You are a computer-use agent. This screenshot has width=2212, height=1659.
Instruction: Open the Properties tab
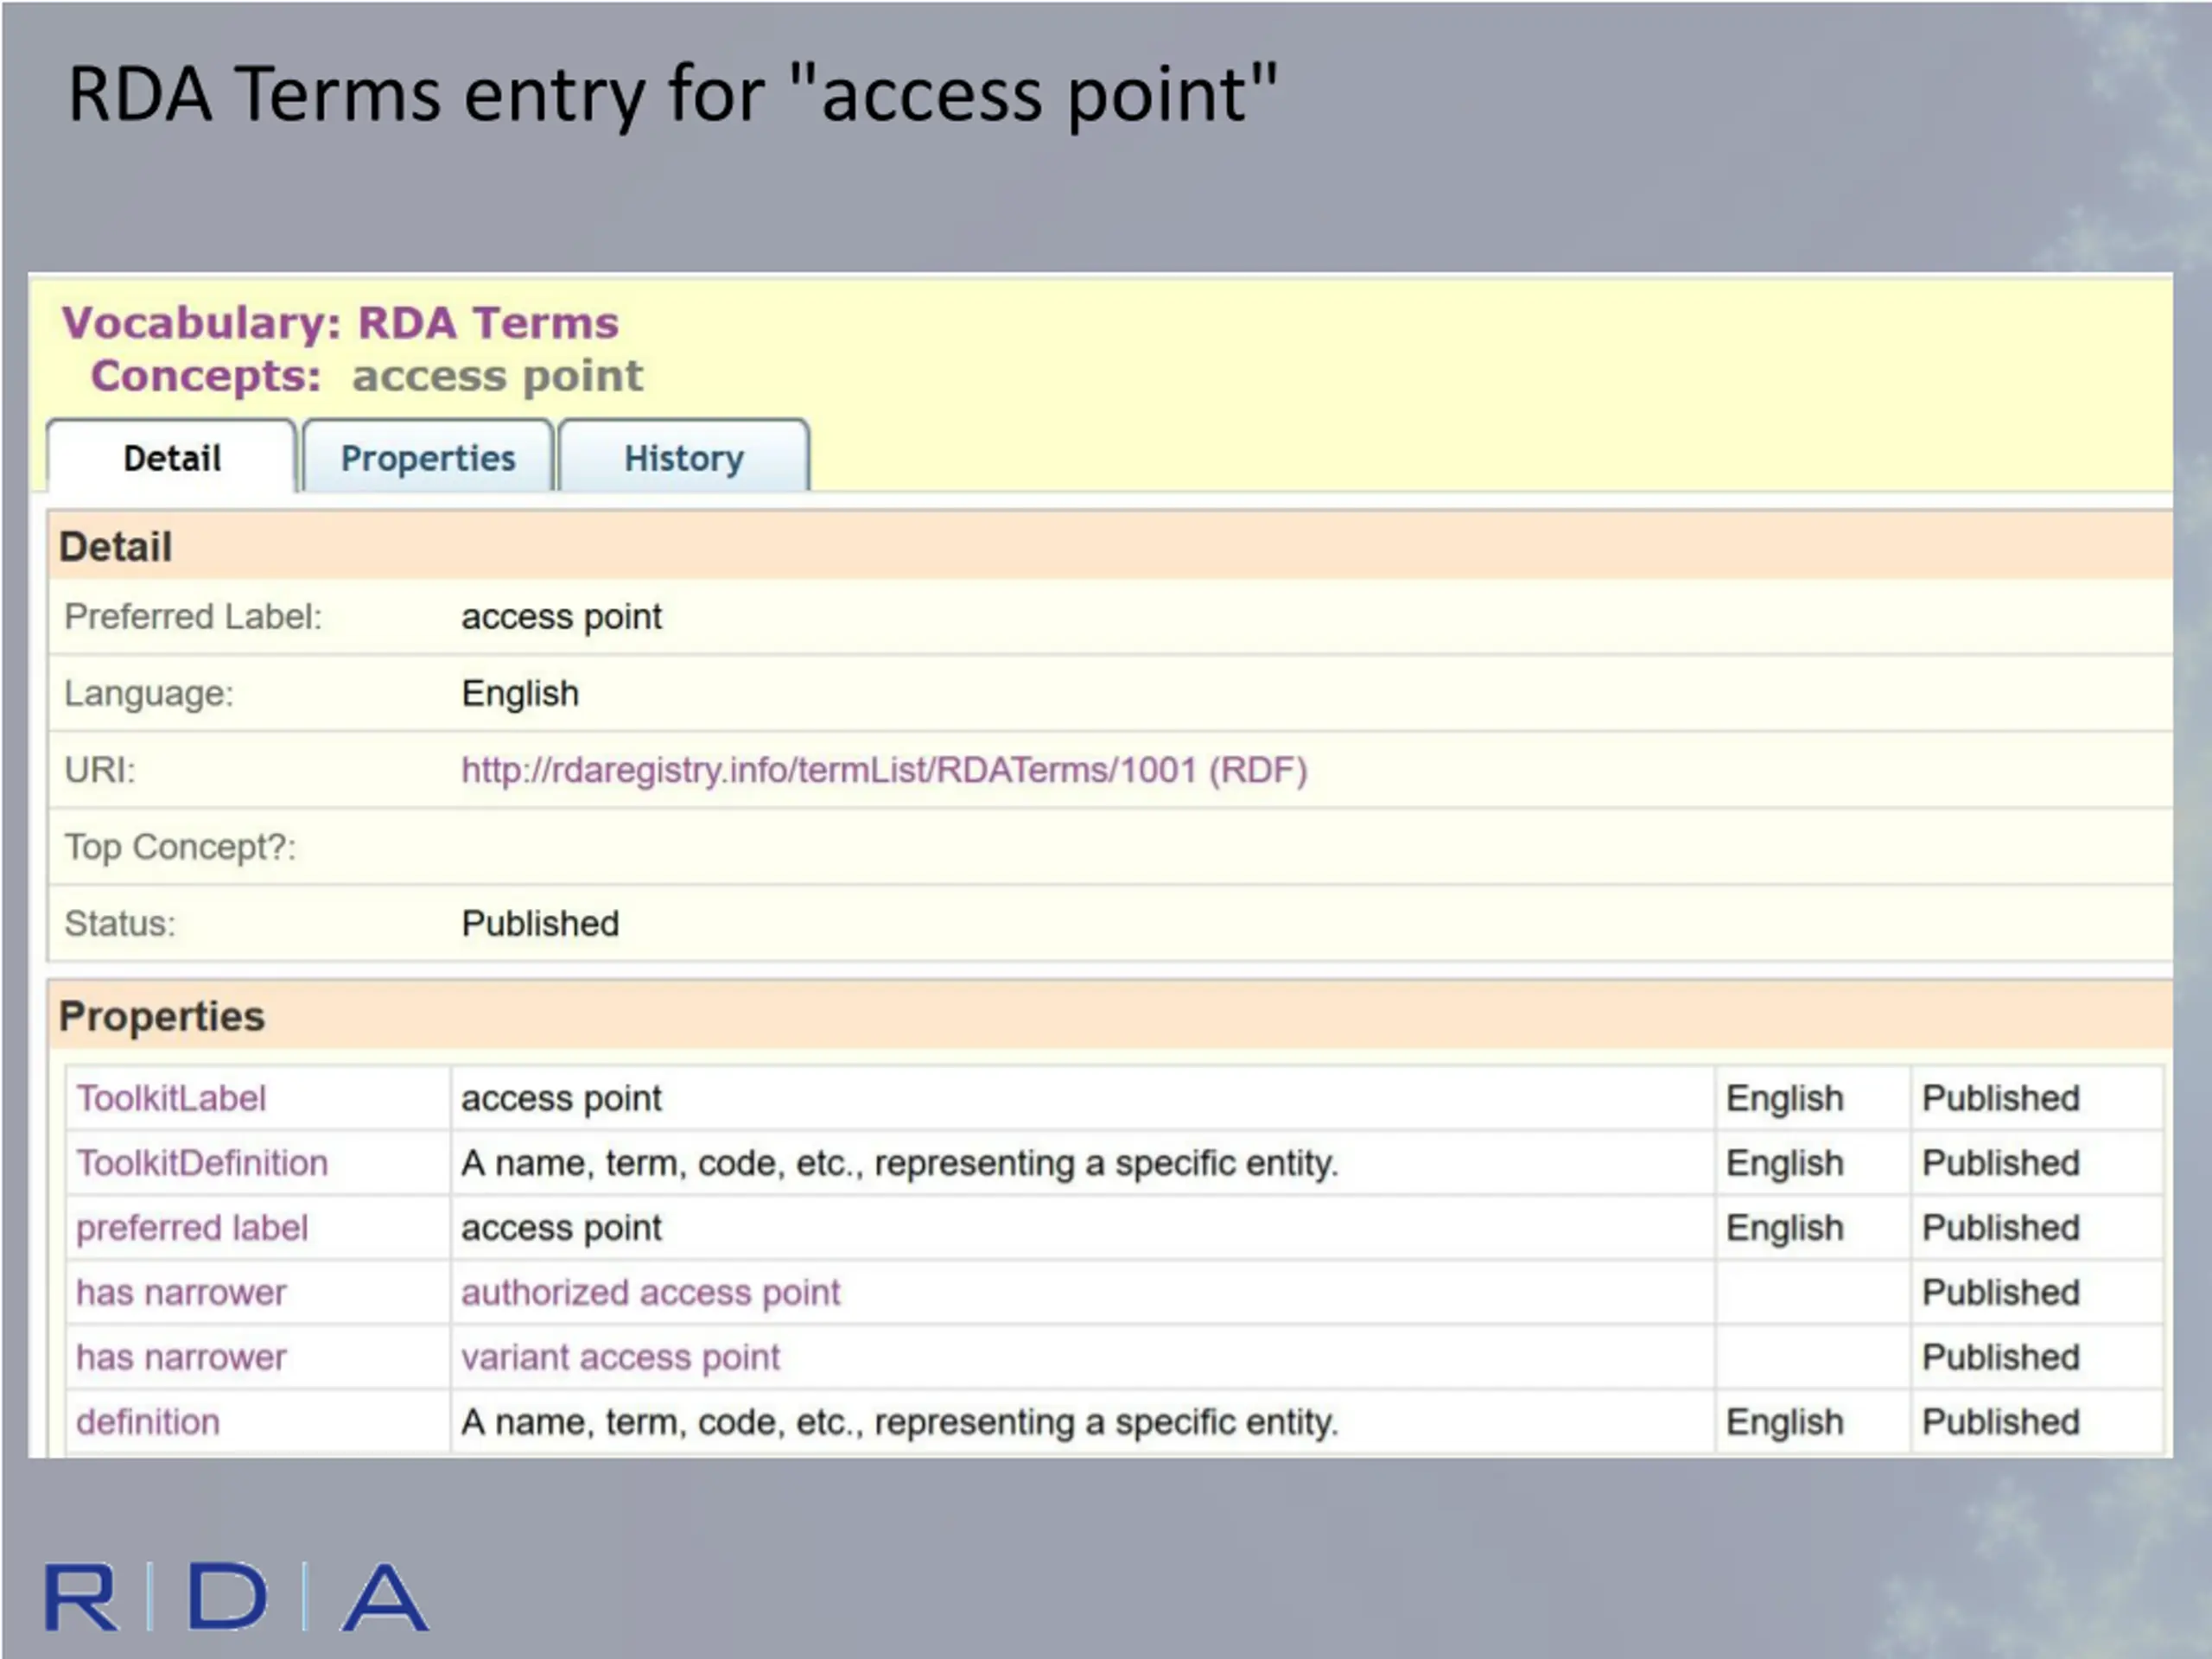pos(428,457)
